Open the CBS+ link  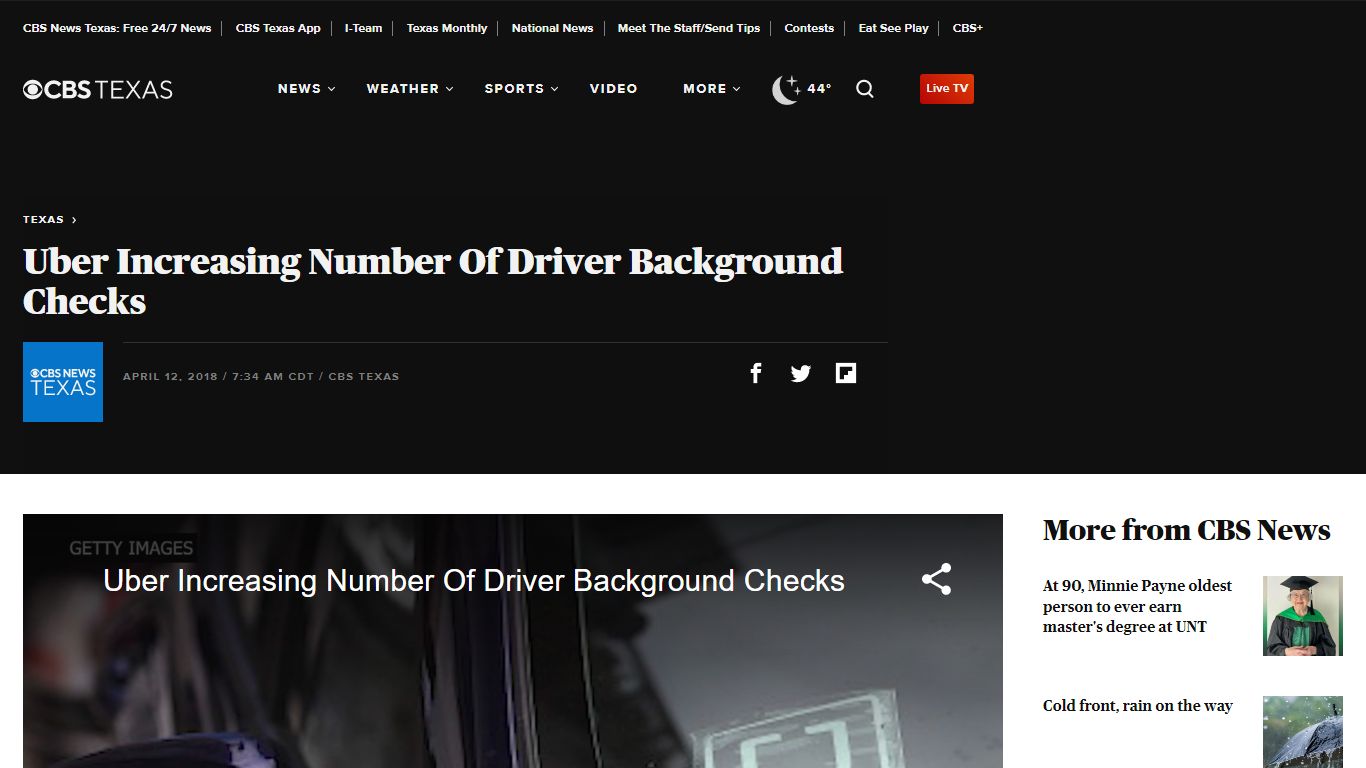point(968,28)
